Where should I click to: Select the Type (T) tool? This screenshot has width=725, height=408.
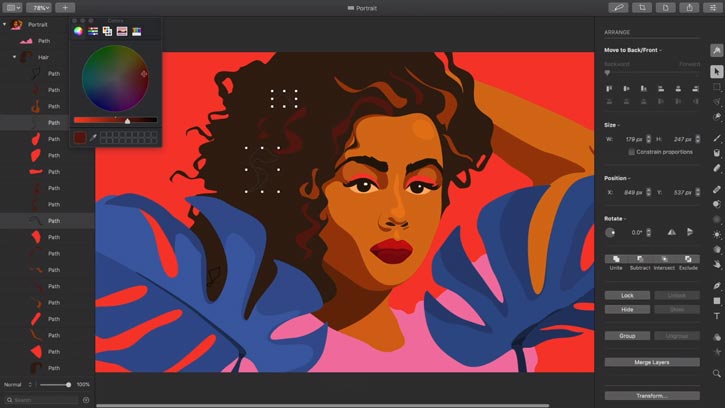(717, 316)
